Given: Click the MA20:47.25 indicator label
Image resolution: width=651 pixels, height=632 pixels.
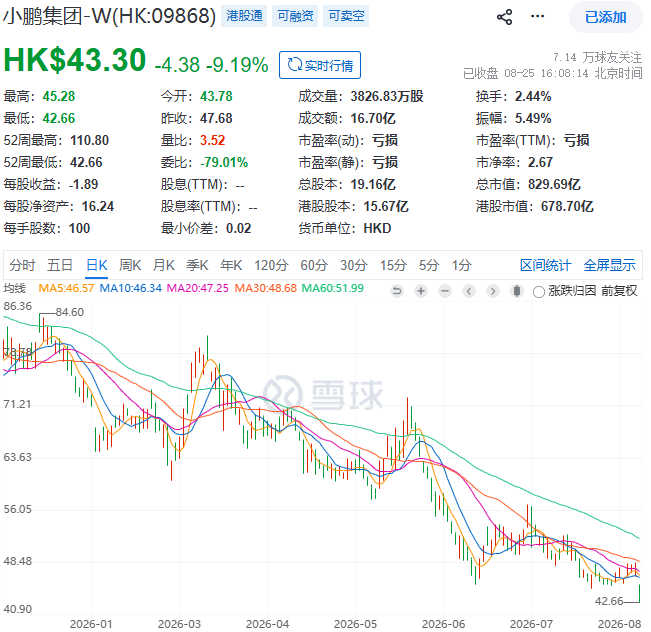Looking at the screenshot, I should [198, 288].
